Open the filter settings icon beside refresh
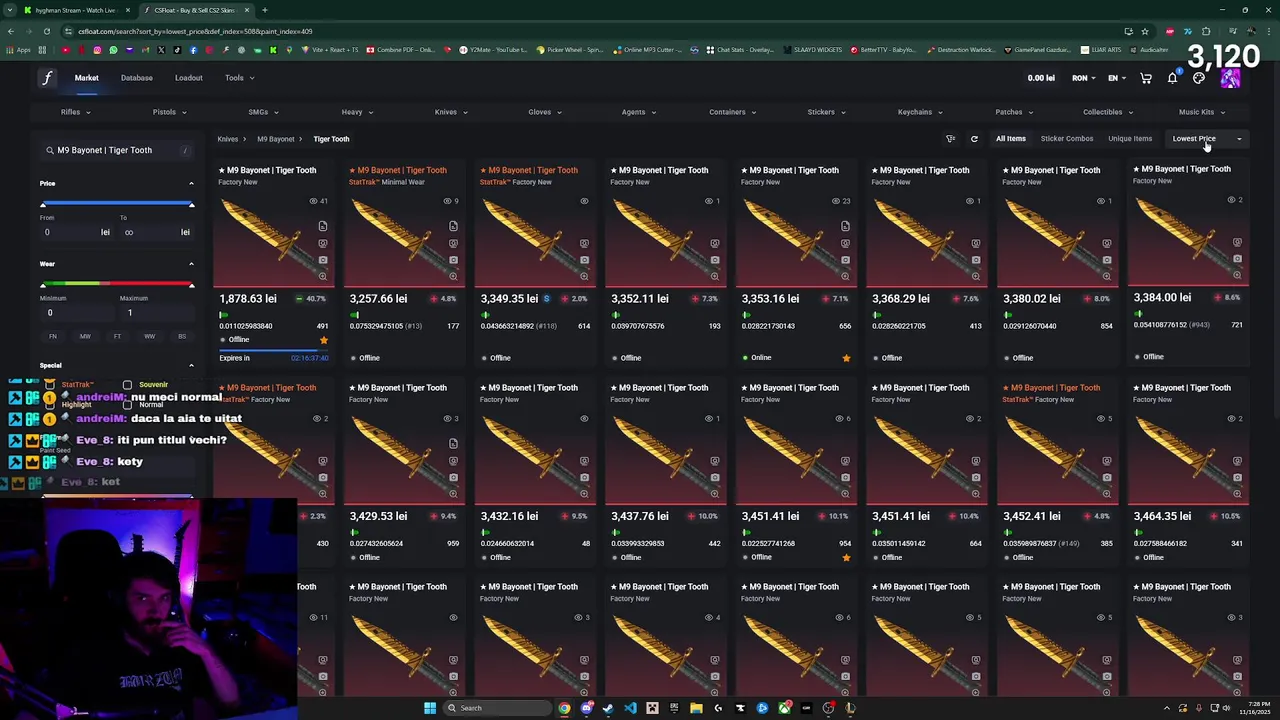Image resolution: width=1280 pixels, height=720 pixels. [x=950, y=139]
